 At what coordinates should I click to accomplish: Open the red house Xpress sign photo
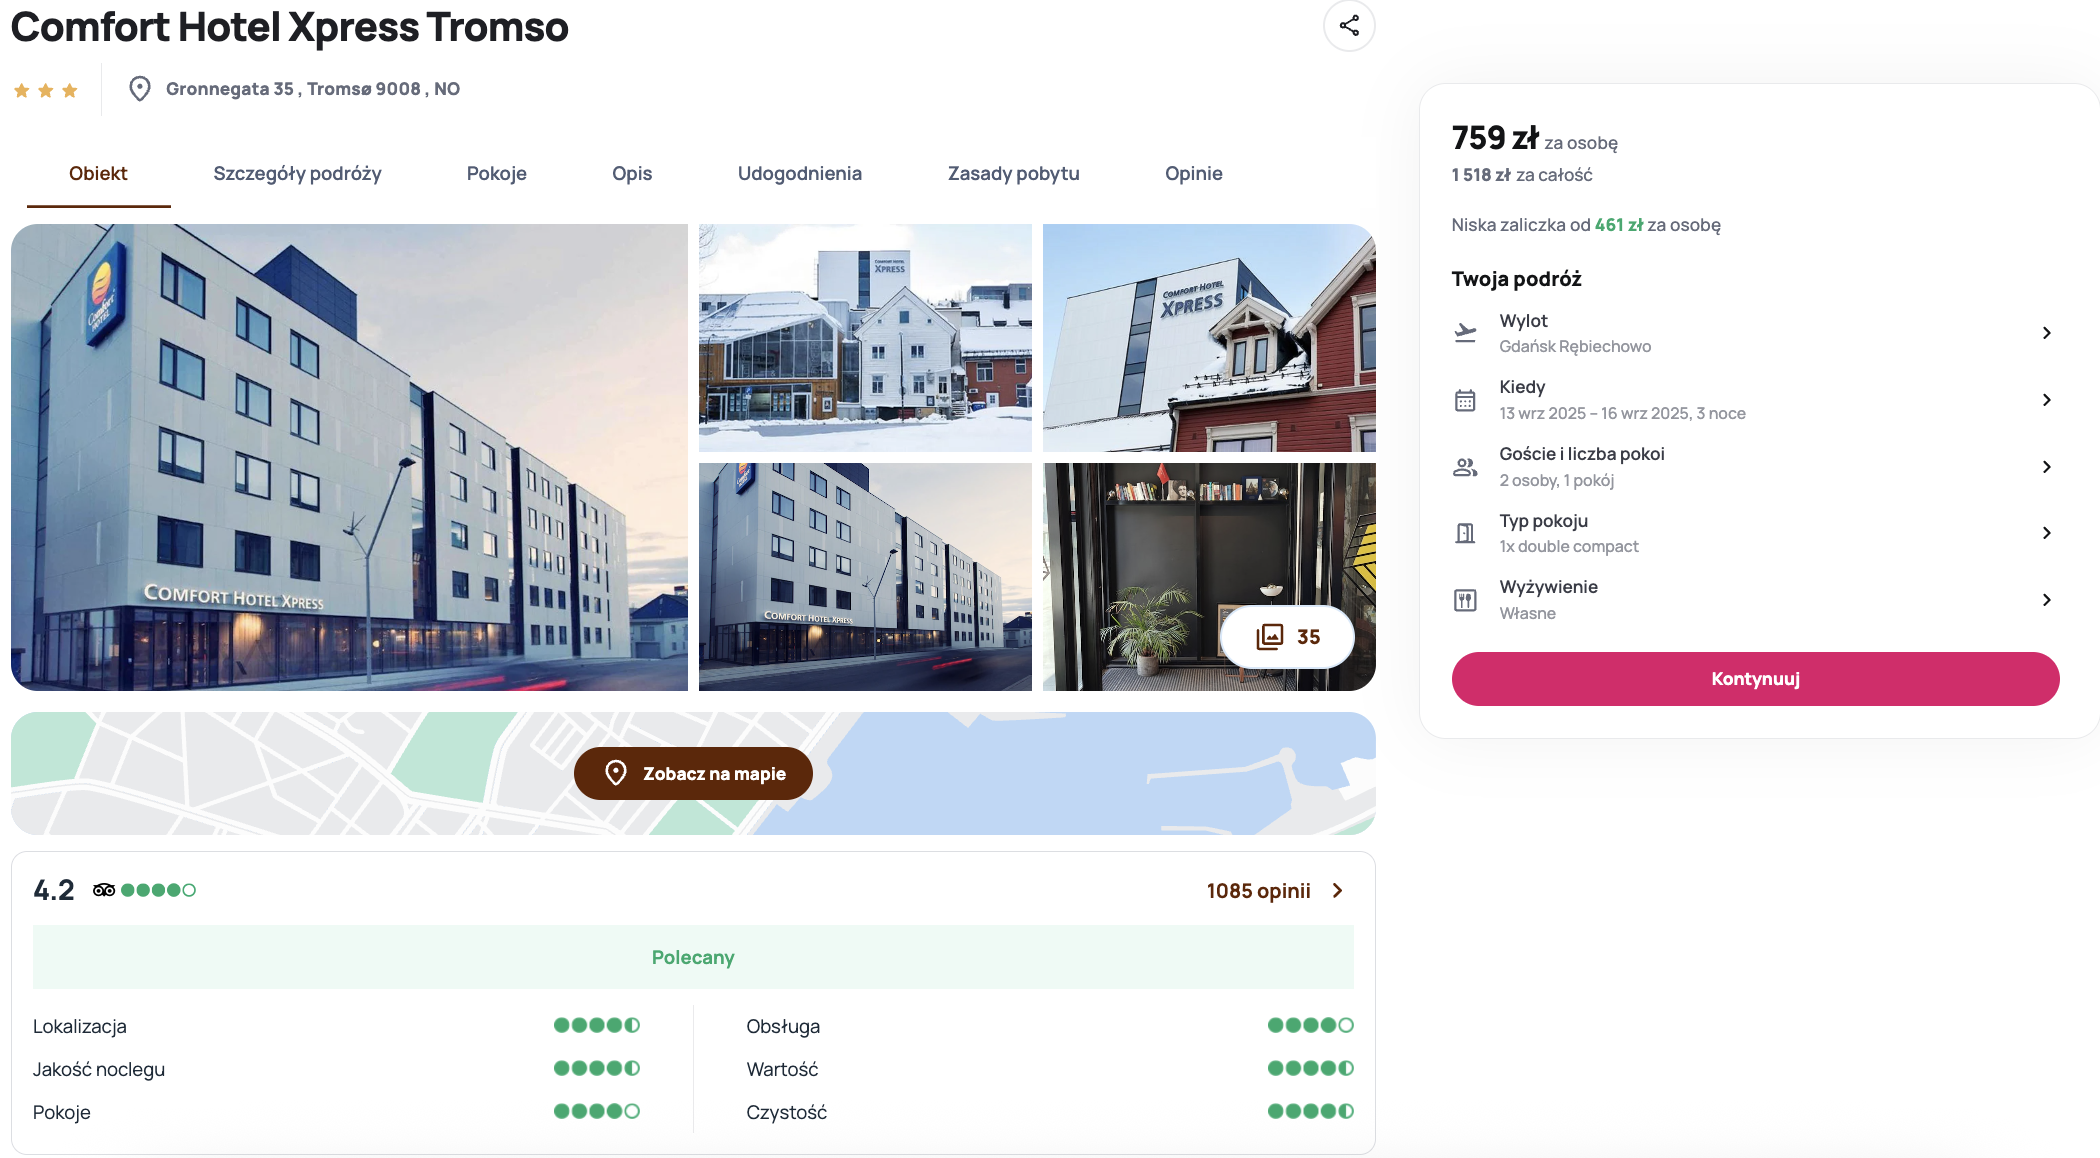pyautogui.click(x=1209, y=338)
